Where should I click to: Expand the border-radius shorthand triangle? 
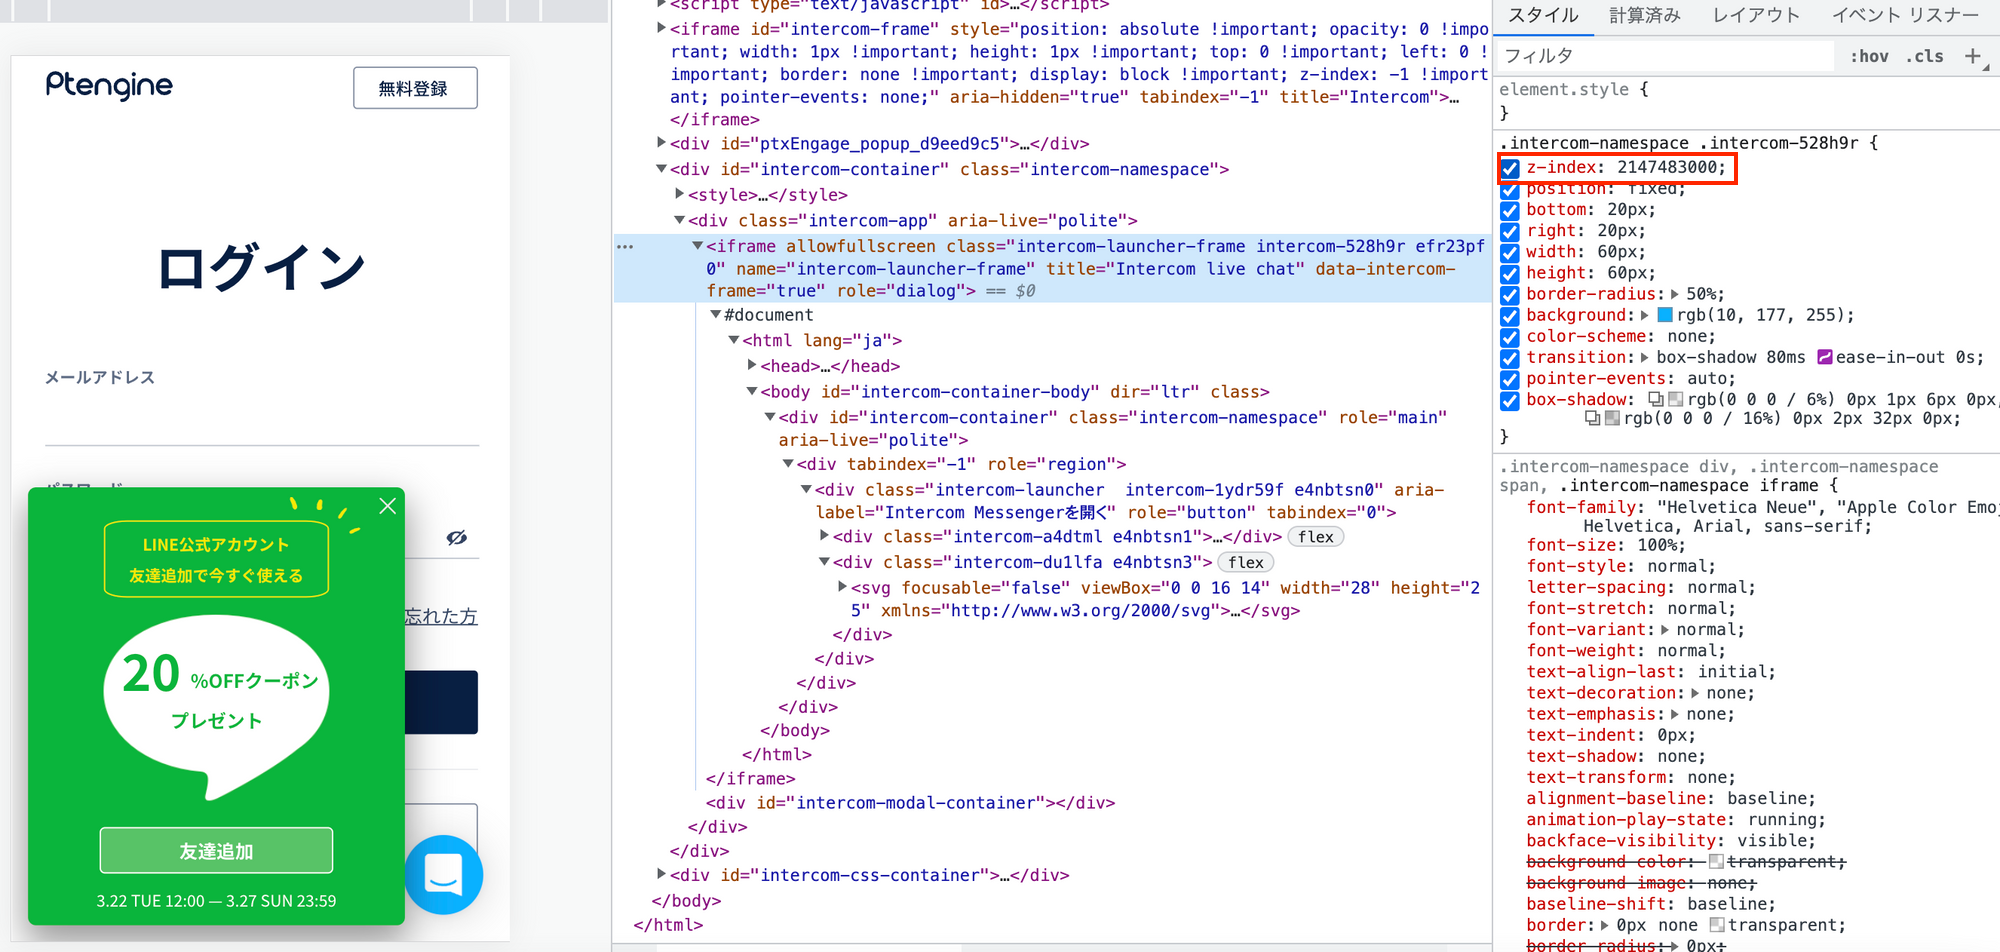pyautogui.click(x=1675, y=294)
